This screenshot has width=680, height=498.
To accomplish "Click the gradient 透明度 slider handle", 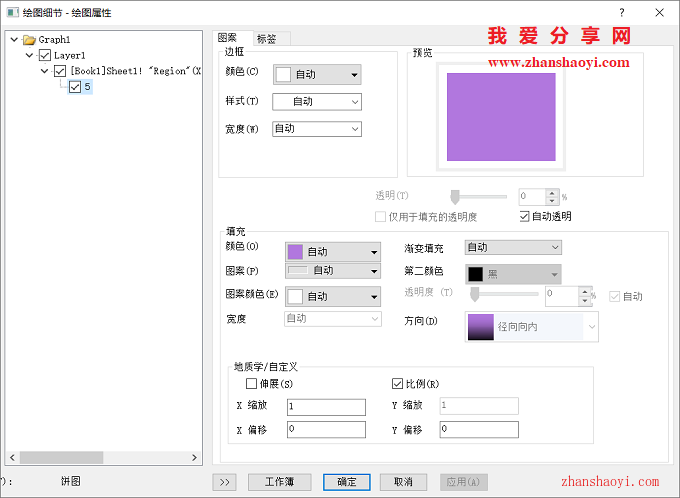I will coord(475,294).
